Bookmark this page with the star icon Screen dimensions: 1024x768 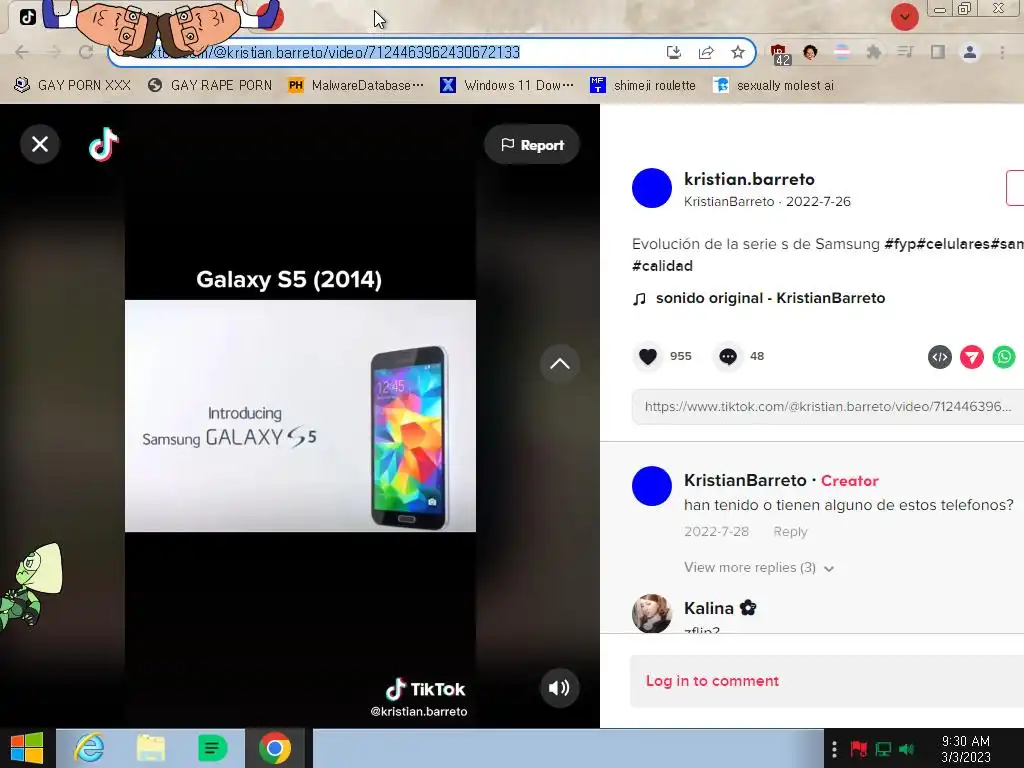pos(738,52)
